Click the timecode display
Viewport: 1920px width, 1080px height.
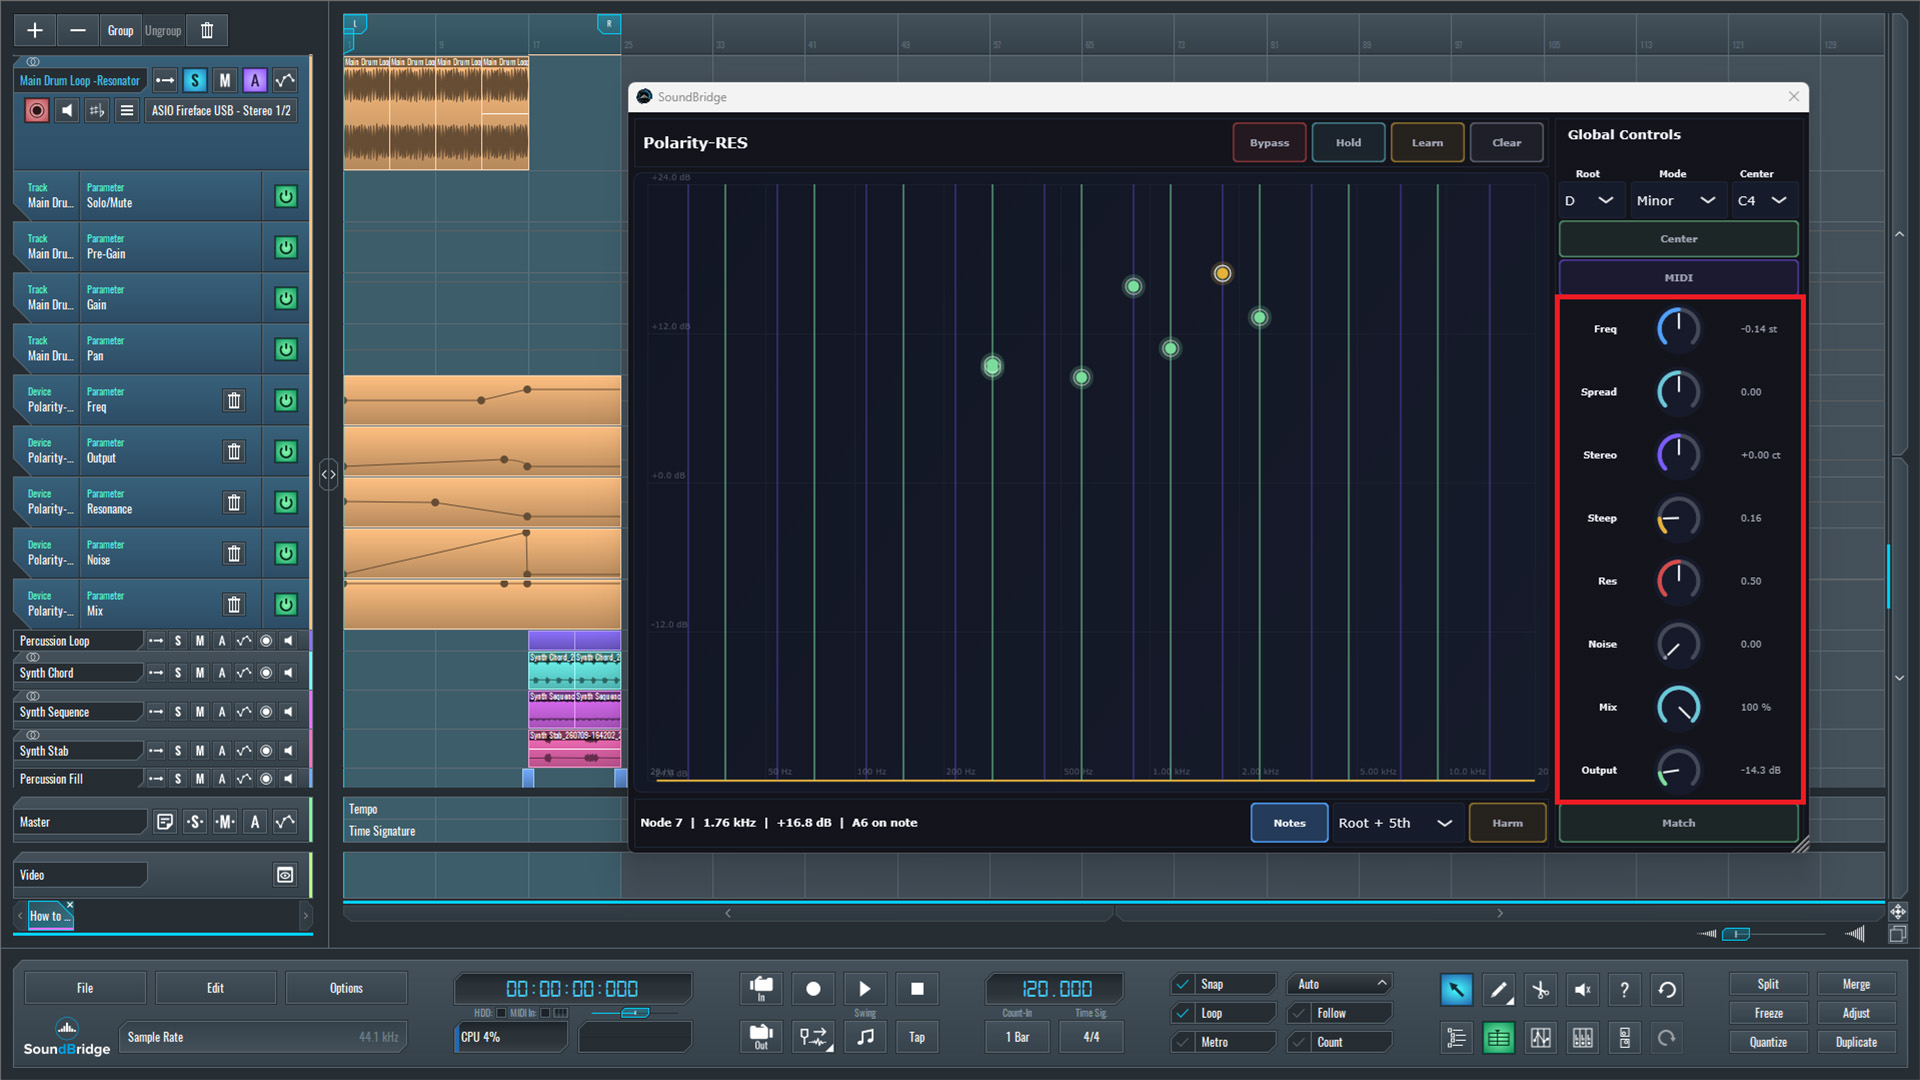coord(572,989)
